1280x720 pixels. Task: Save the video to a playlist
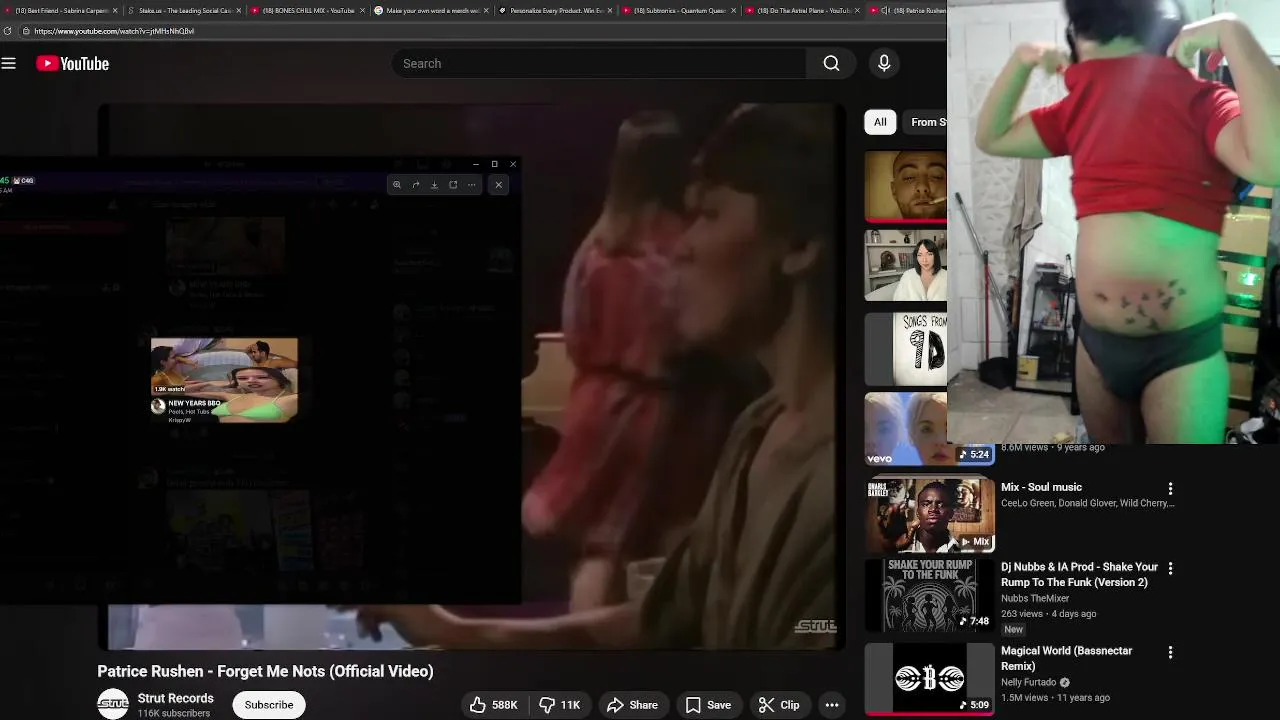pyautogui.click(x=708, y=705)
